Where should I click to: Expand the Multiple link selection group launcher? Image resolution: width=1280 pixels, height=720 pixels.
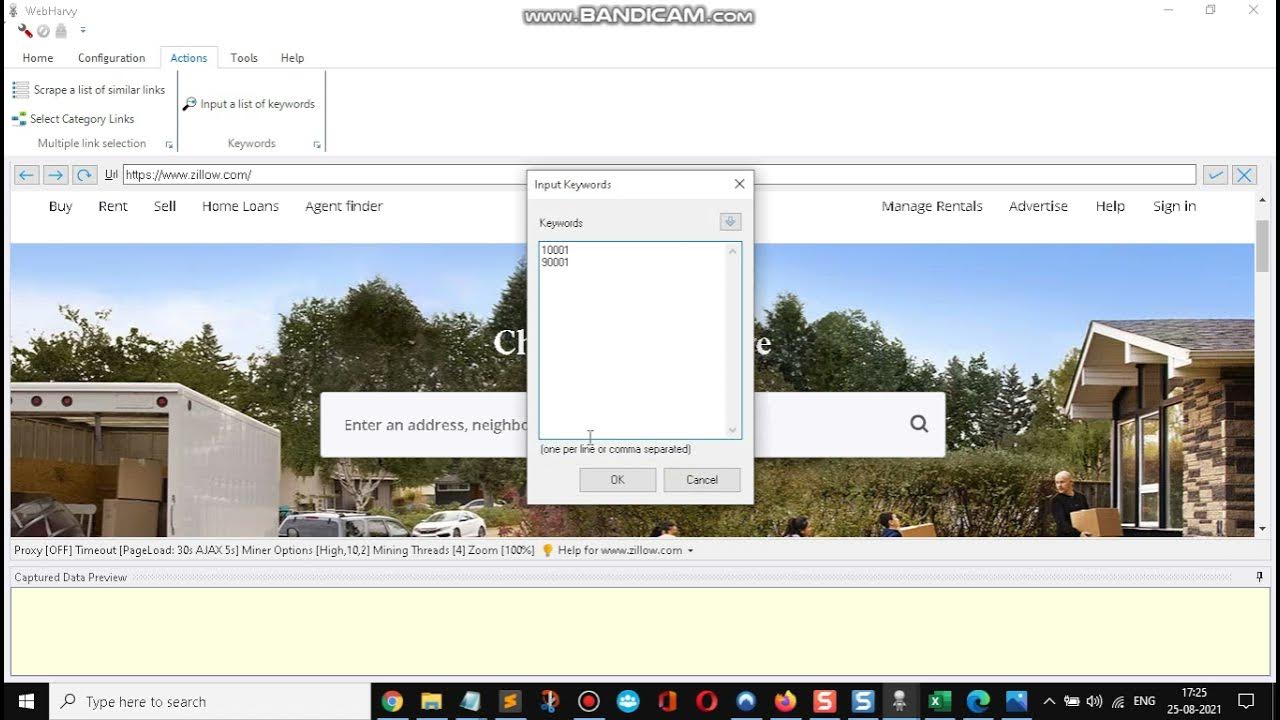169,145
